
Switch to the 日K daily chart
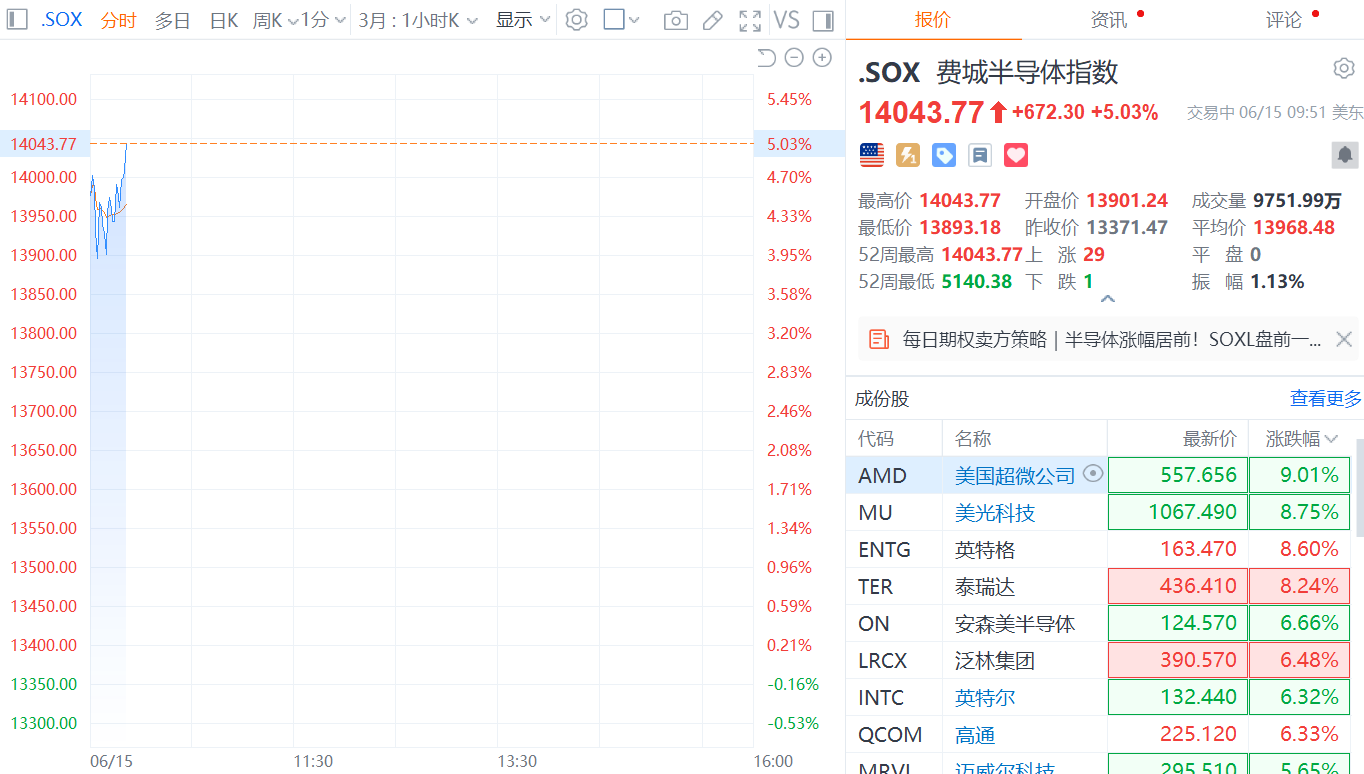(x=223, y=20)
